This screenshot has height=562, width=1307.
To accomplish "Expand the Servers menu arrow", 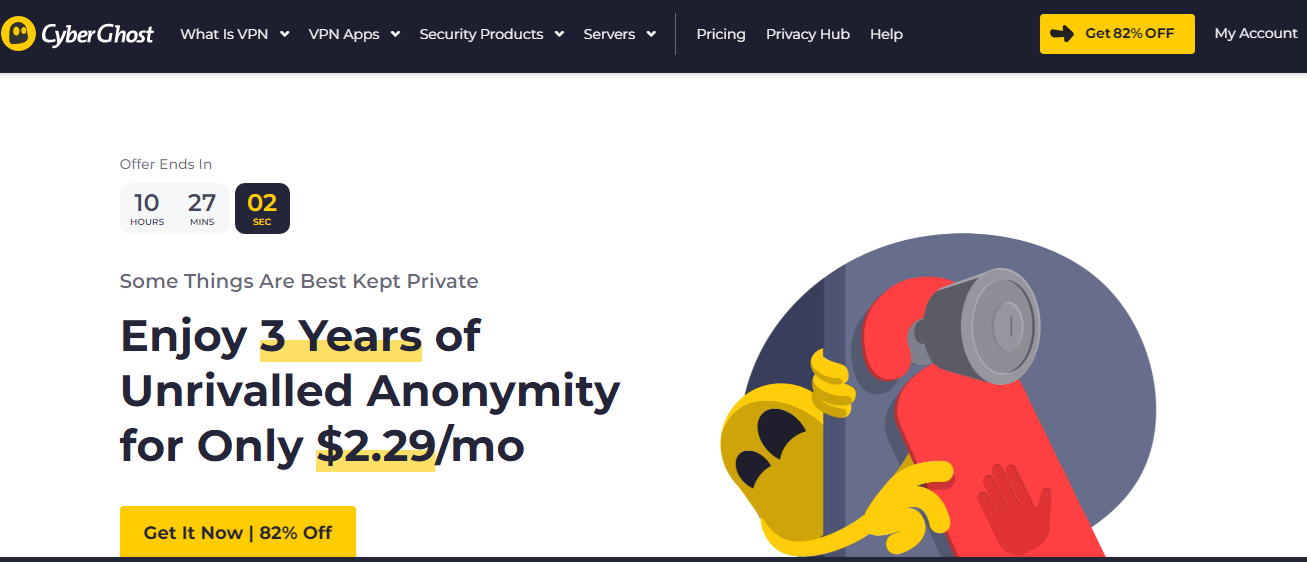I will tap(651, 34).
